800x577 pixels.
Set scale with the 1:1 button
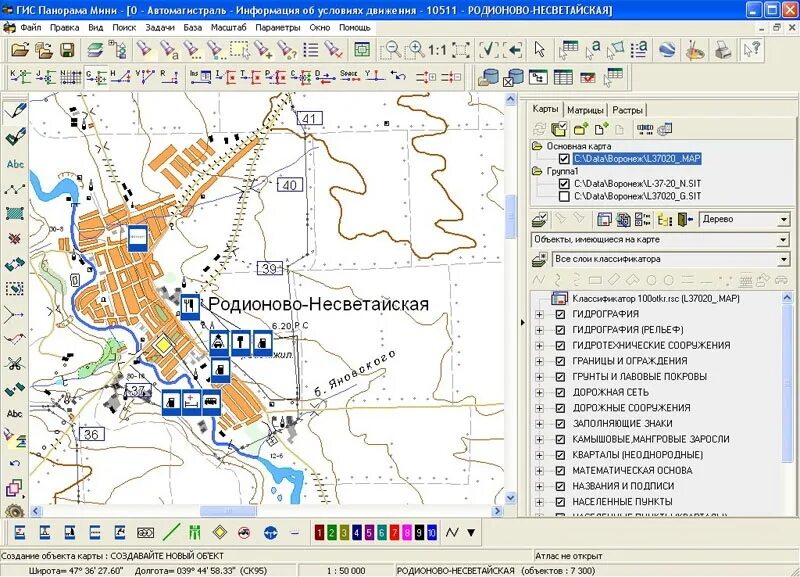coord(437,50)
